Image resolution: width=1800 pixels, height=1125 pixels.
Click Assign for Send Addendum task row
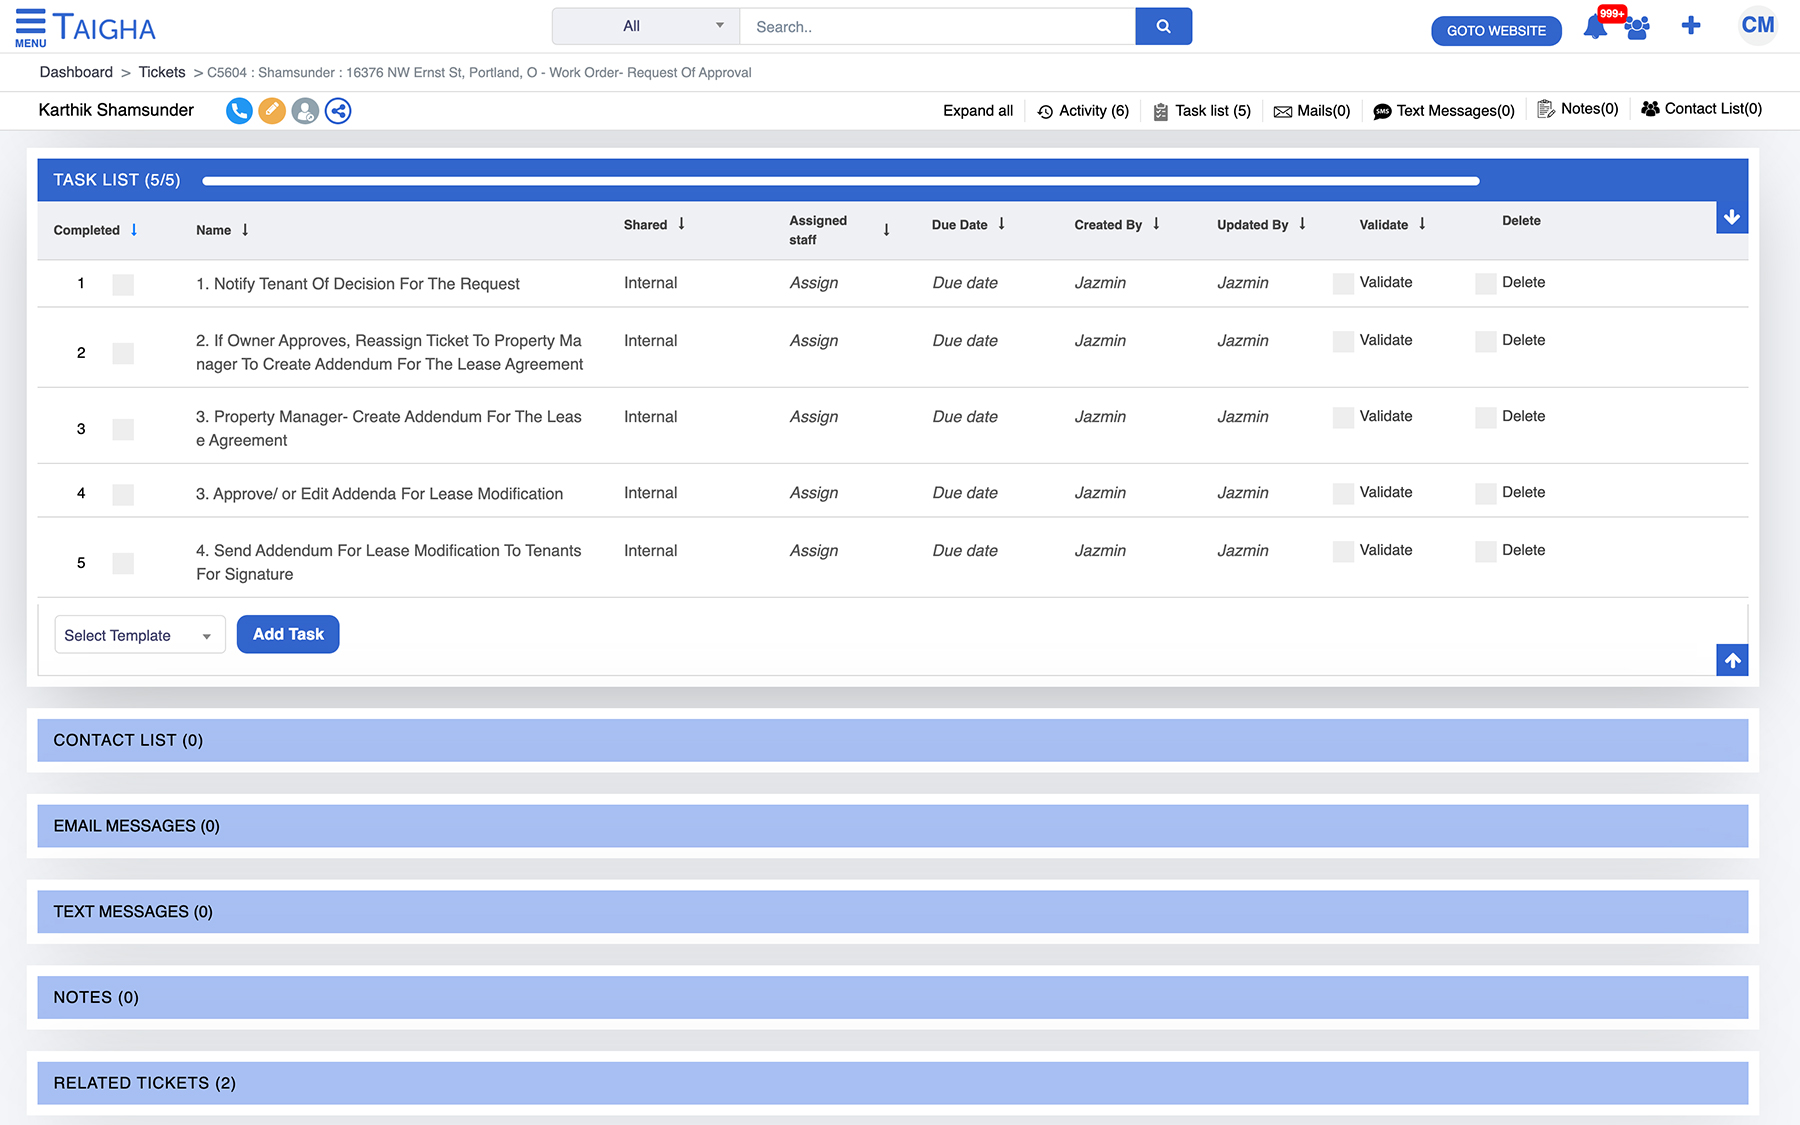[x=814, y=551]
